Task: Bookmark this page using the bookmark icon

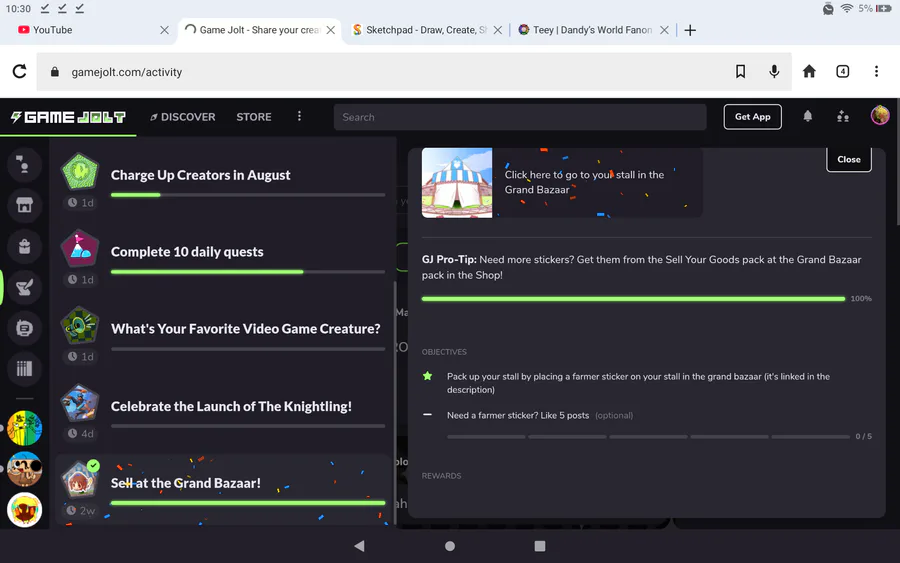Action: pyautogui.click(x=740, y=72)
